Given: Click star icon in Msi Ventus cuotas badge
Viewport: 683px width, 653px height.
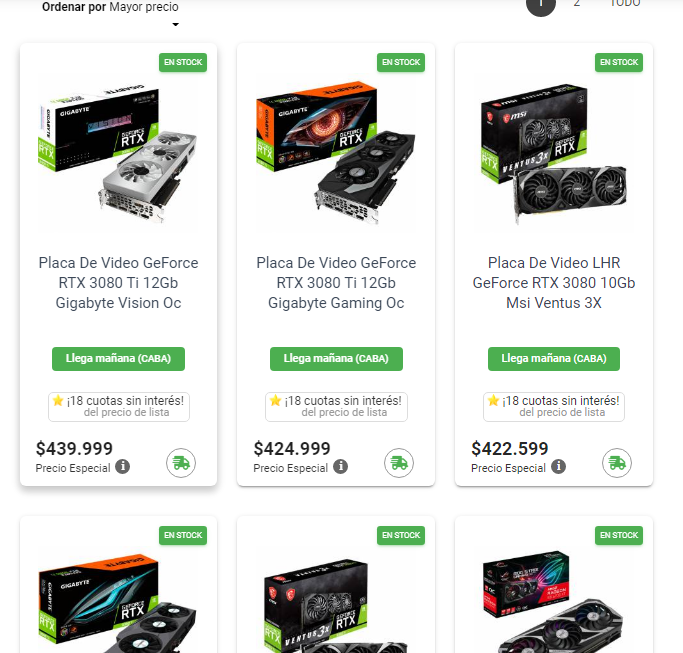Looking at the screenshot, I should [493, 400].
